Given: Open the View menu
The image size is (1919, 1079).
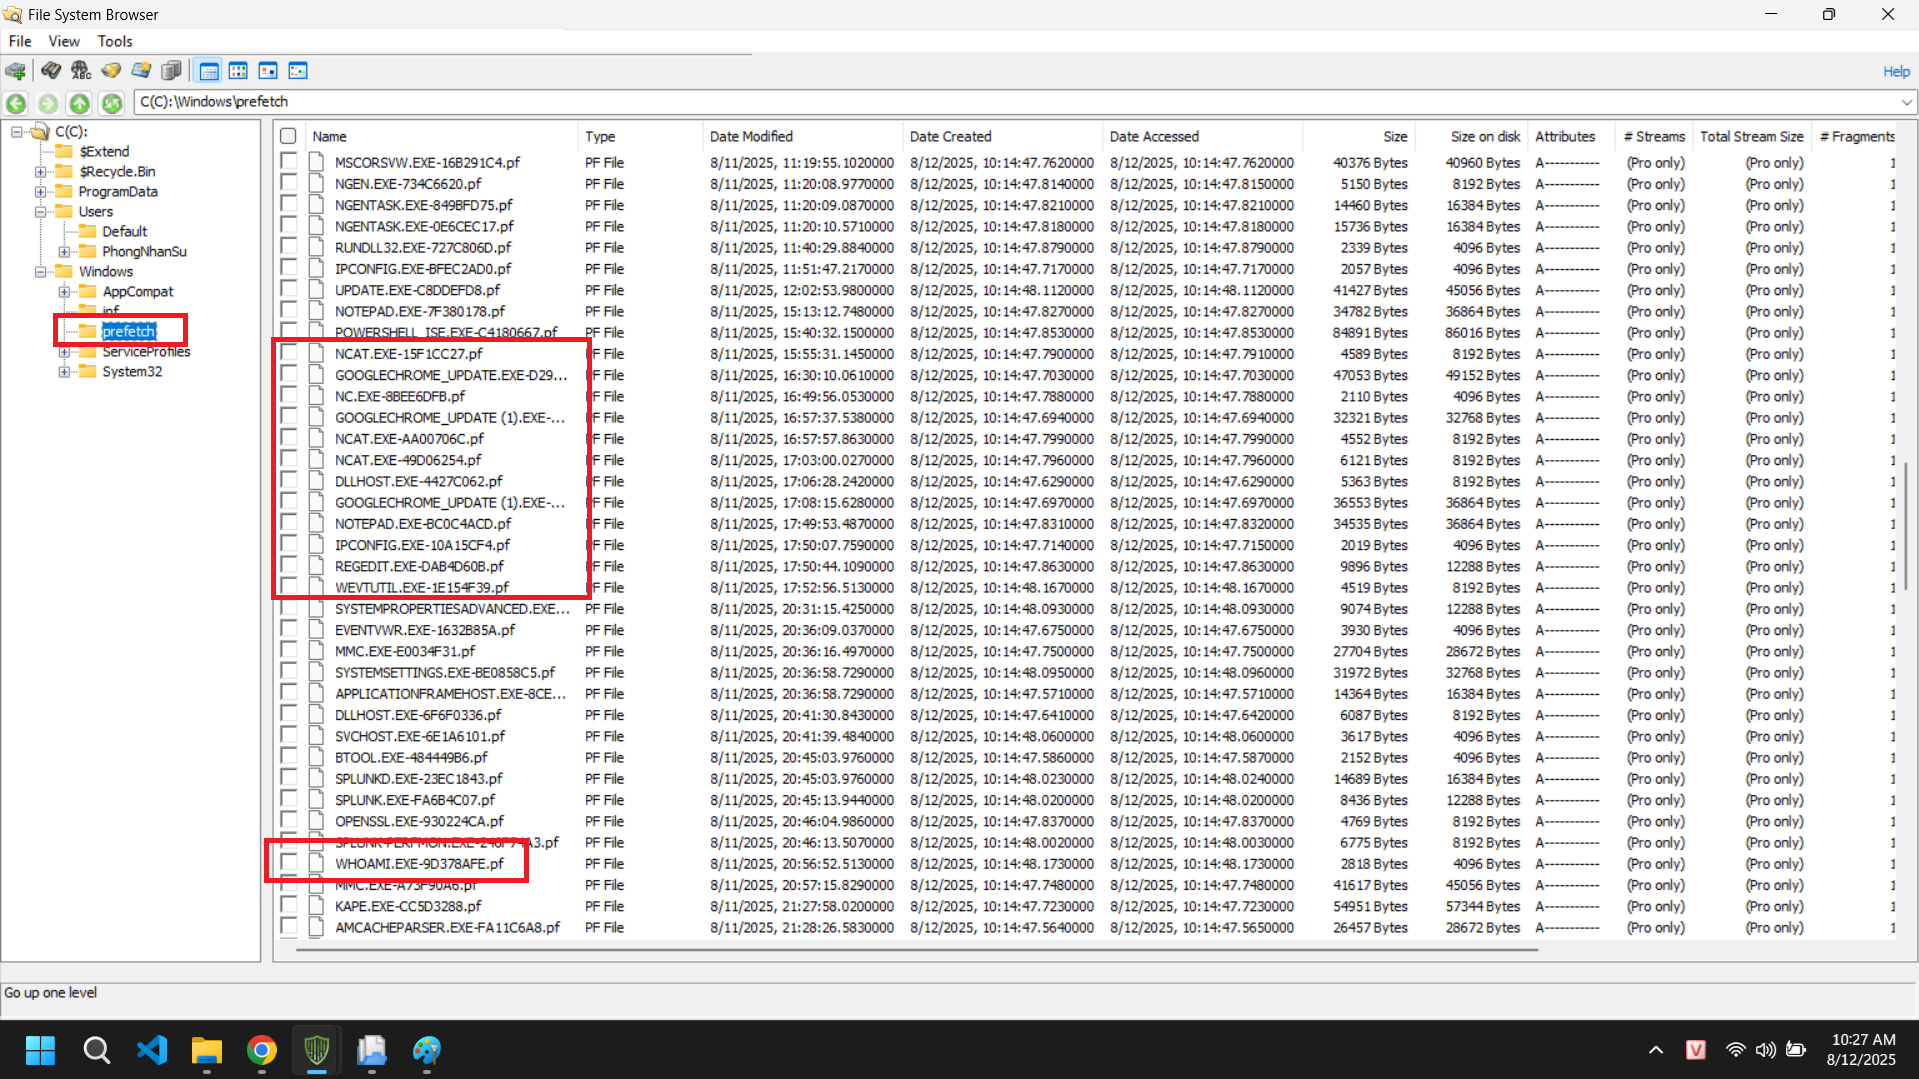Looking at the screenshot, I should [64, 41].
